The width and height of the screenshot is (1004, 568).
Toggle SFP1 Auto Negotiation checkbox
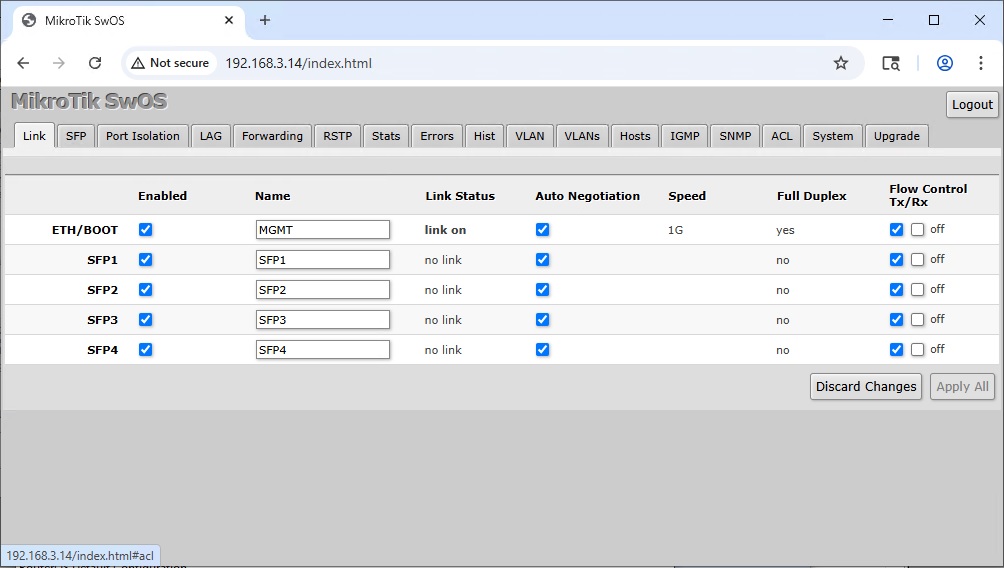point(542,259)
